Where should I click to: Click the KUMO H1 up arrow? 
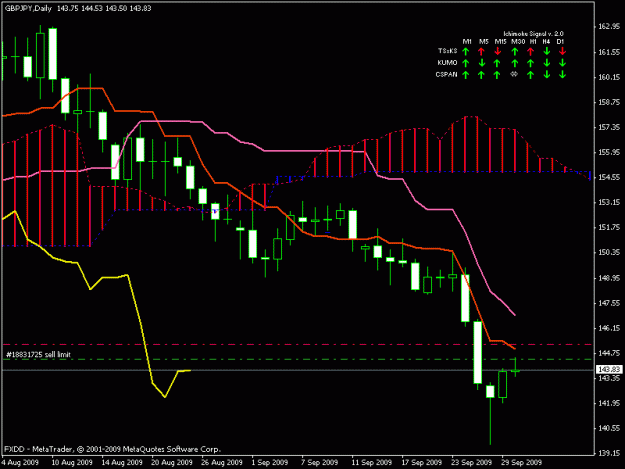[531, 63]
